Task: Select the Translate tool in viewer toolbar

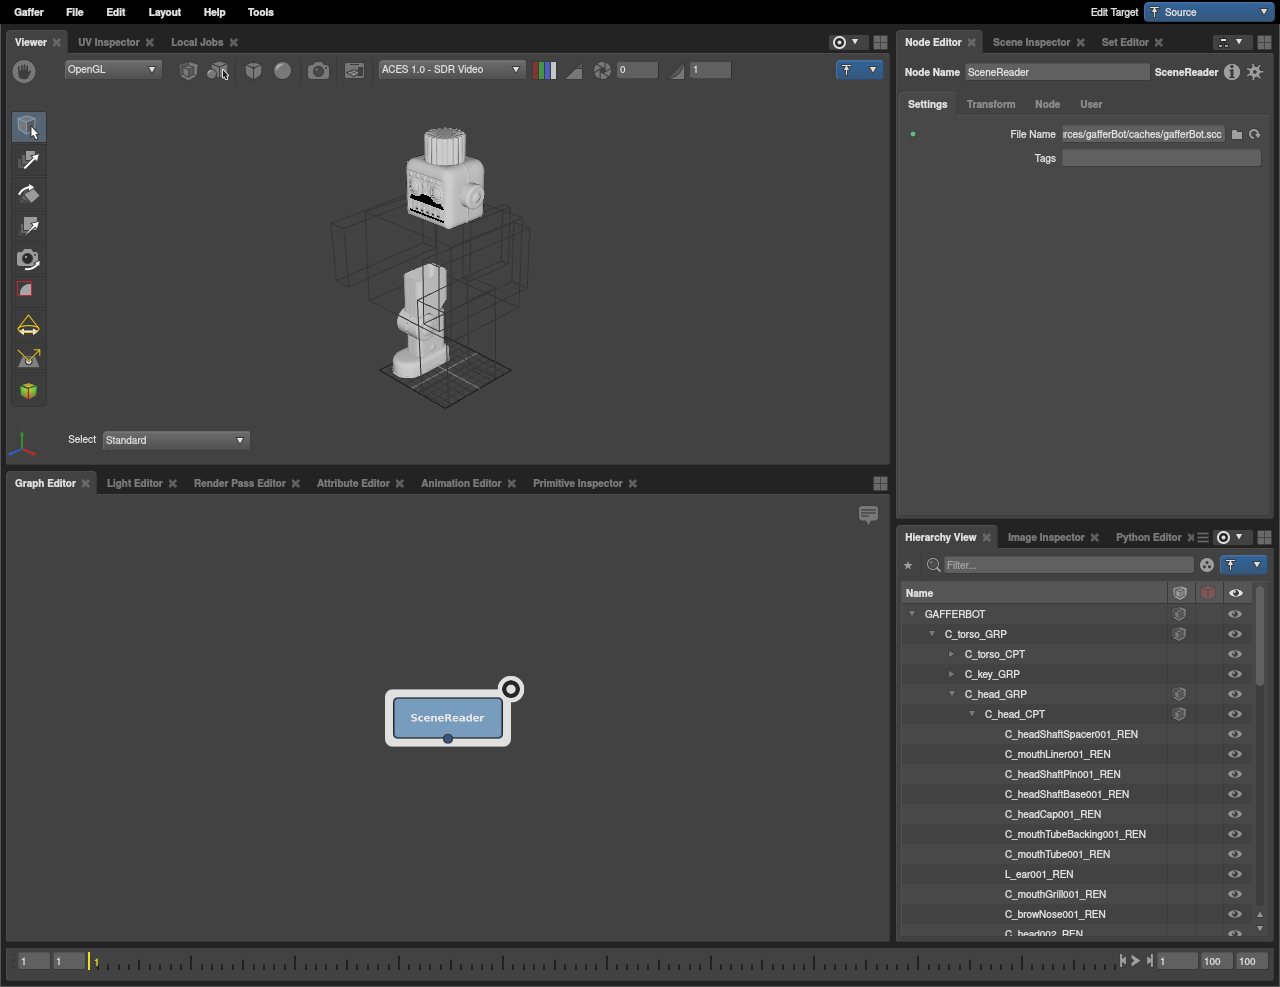Action: [28, 160]
